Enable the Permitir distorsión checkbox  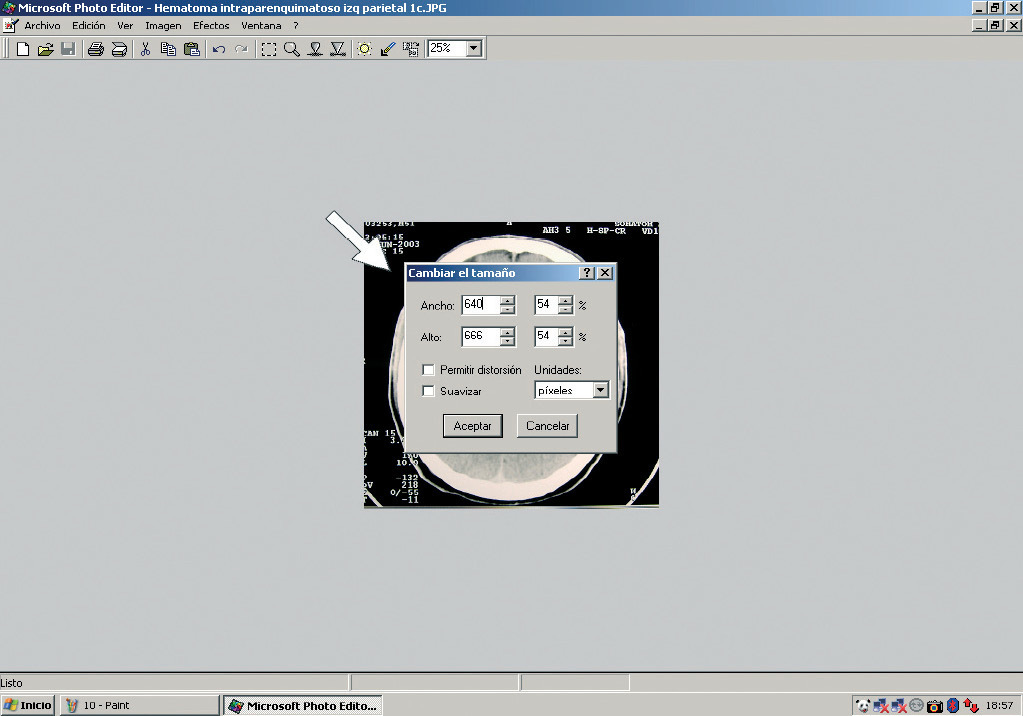coord(428,370)
